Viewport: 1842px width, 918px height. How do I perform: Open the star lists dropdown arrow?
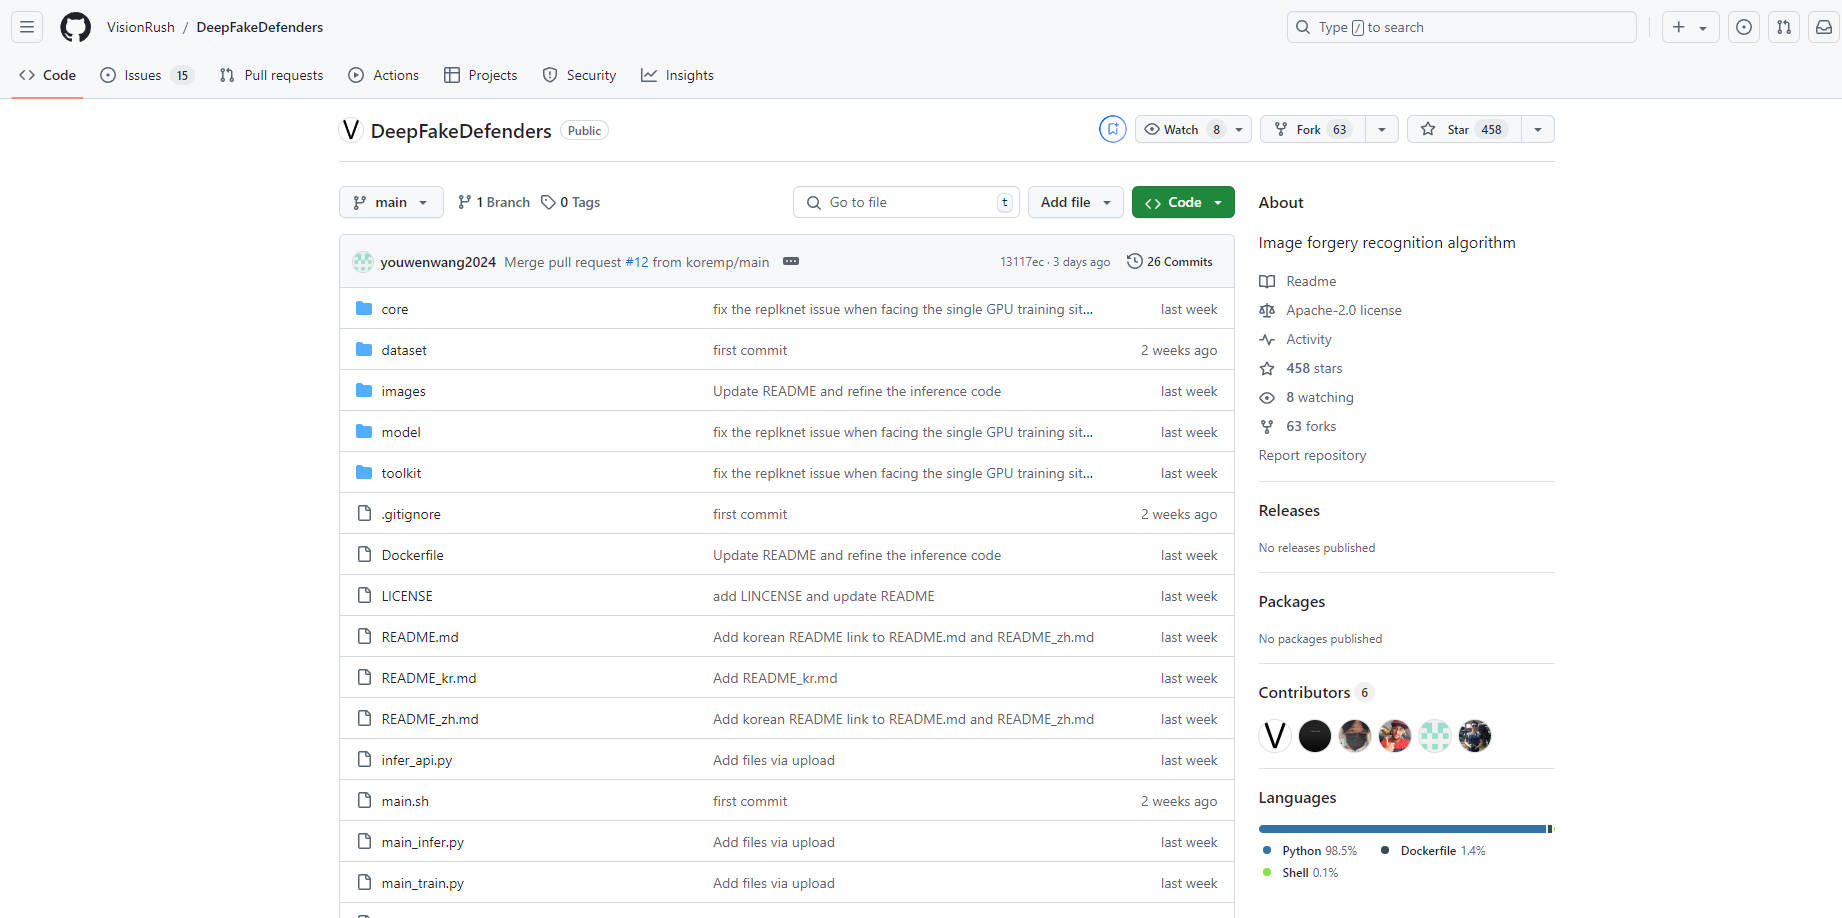tap(1538, 129)
